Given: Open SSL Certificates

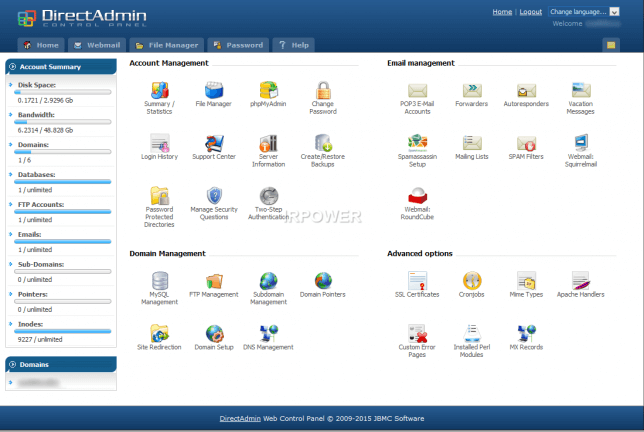Looking at the screenshot, I should coord(417,281).
